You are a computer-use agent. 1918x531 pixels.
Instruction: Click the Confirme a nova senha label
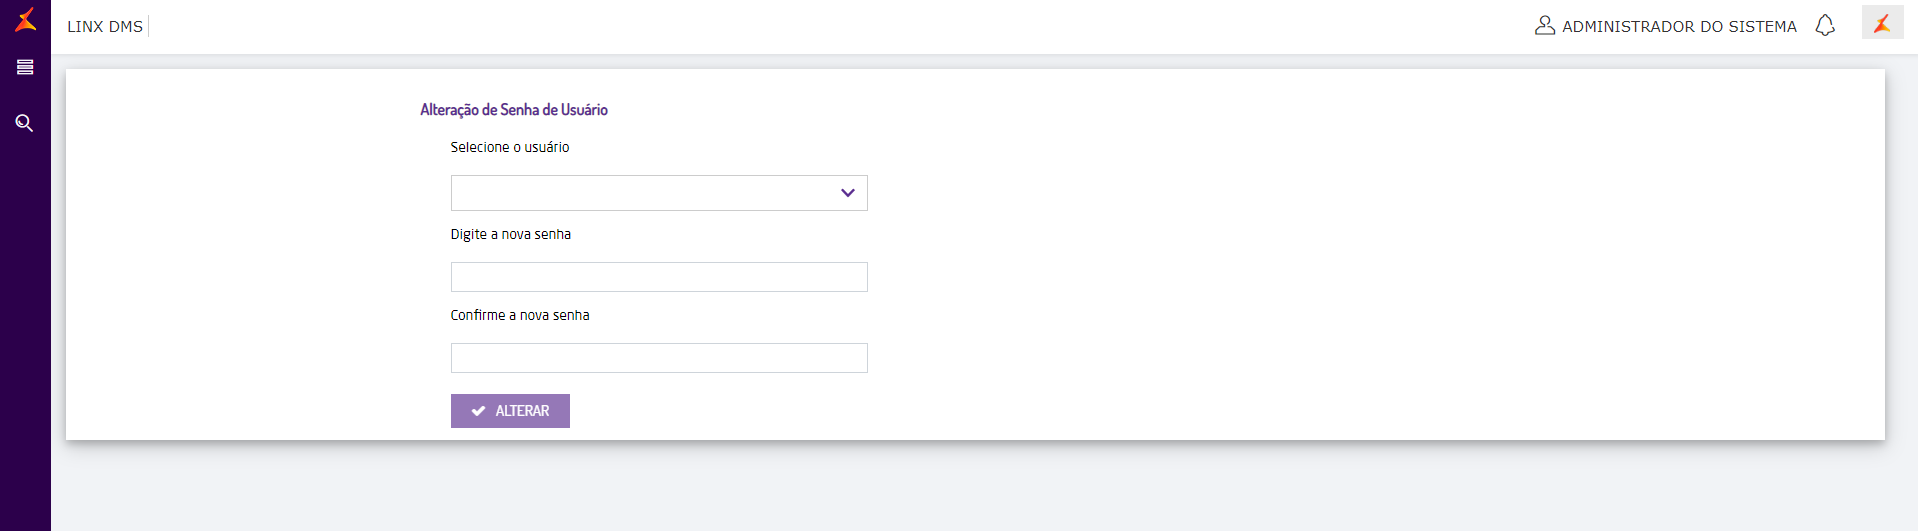(x=520, y=315)
